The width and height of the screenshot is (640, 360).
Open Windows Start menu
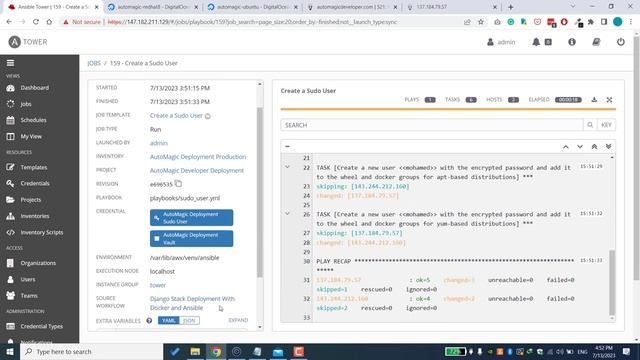click(x=10, y=351)
